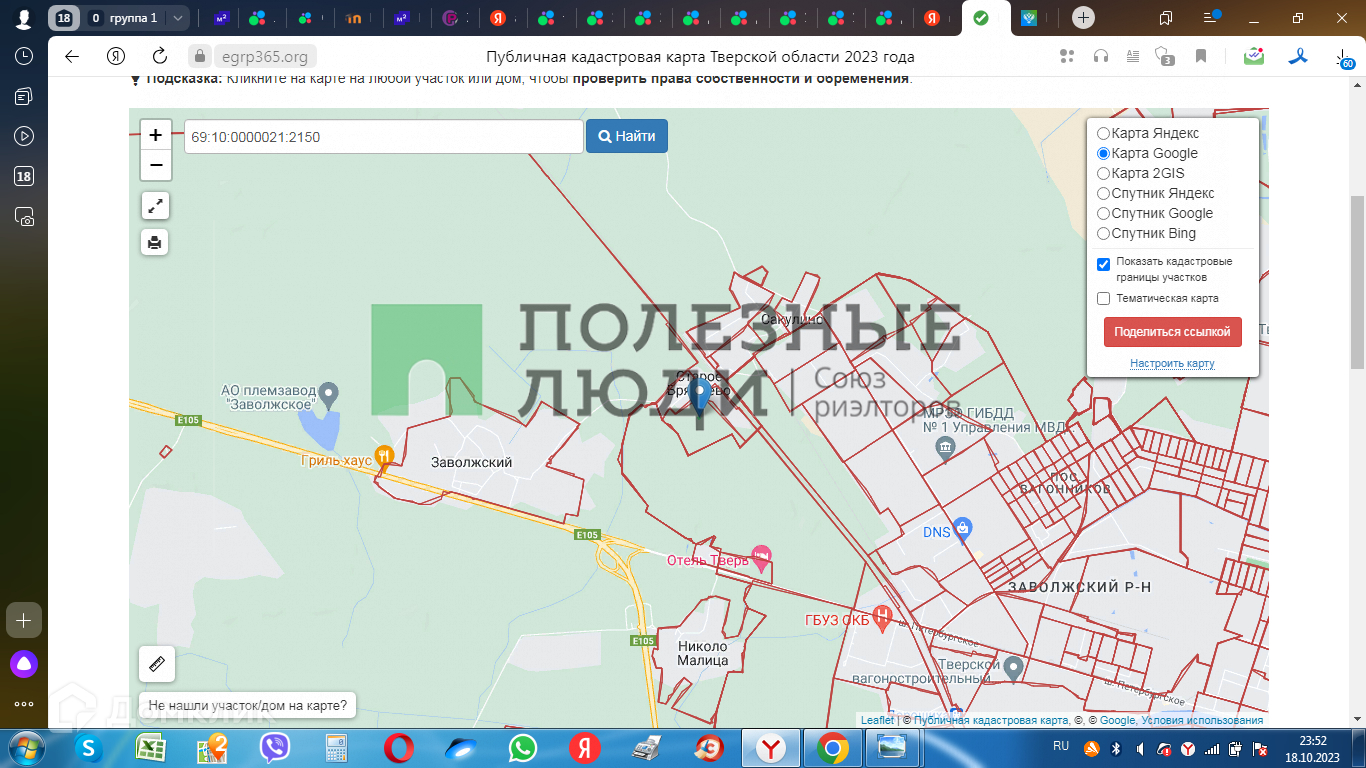Open the Leaflet attribution link
Screen dimensions: 1366x768
pyautogui.click(x=877, y=720)
